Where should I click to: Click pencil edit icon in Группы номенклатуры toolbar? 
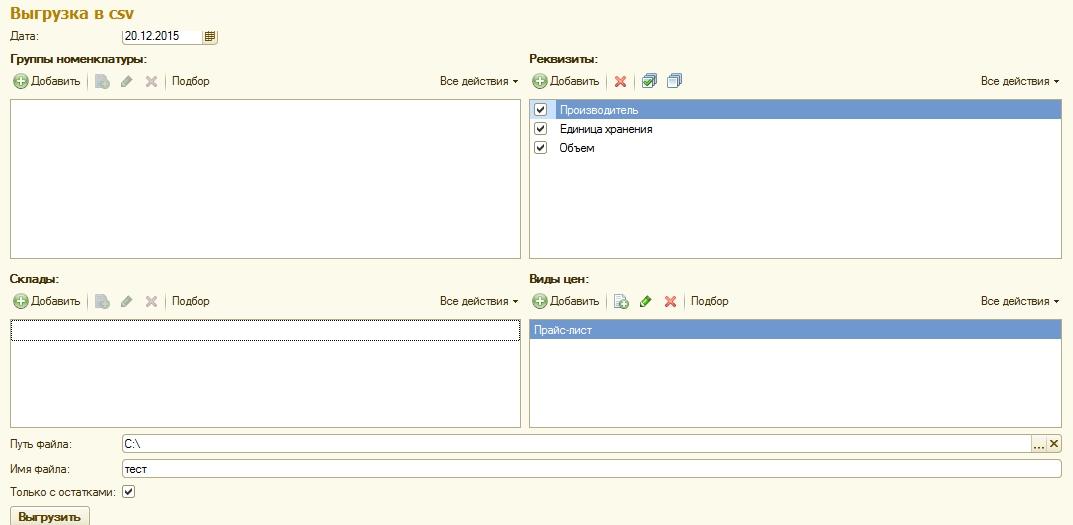(x=127, y=81)
